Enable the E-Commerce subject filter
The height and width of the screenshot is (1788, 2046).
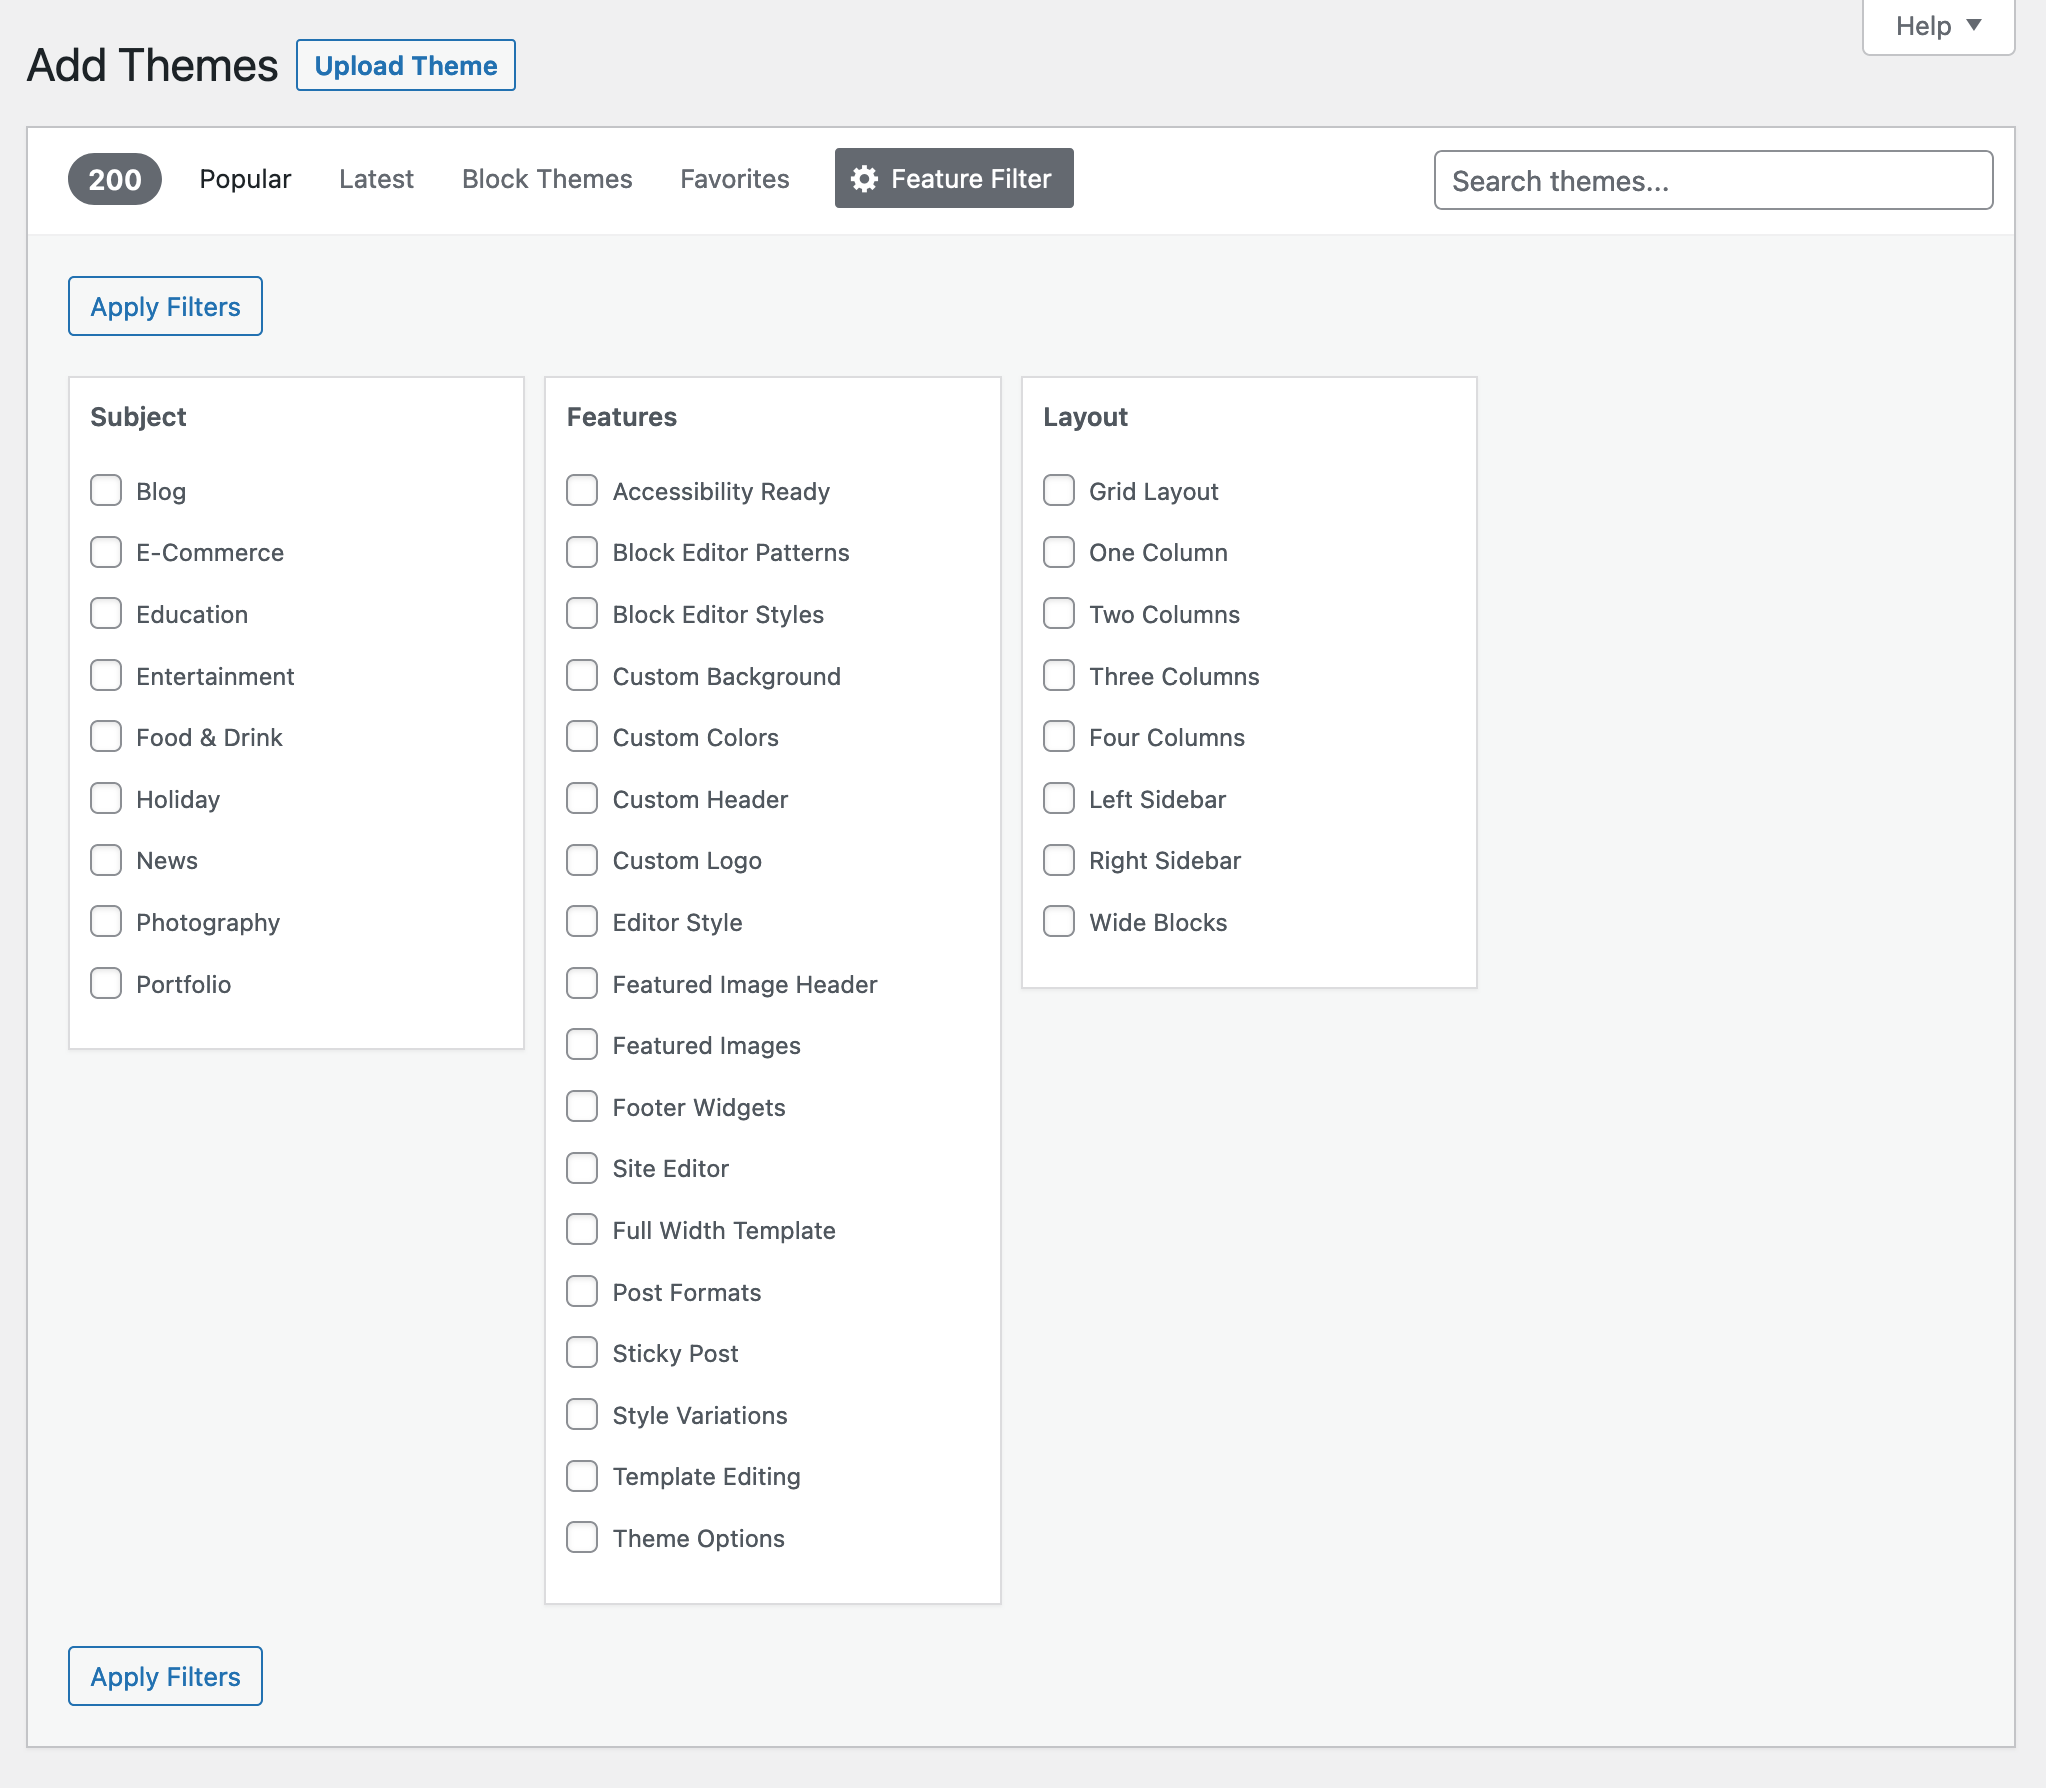click(106, 551)
